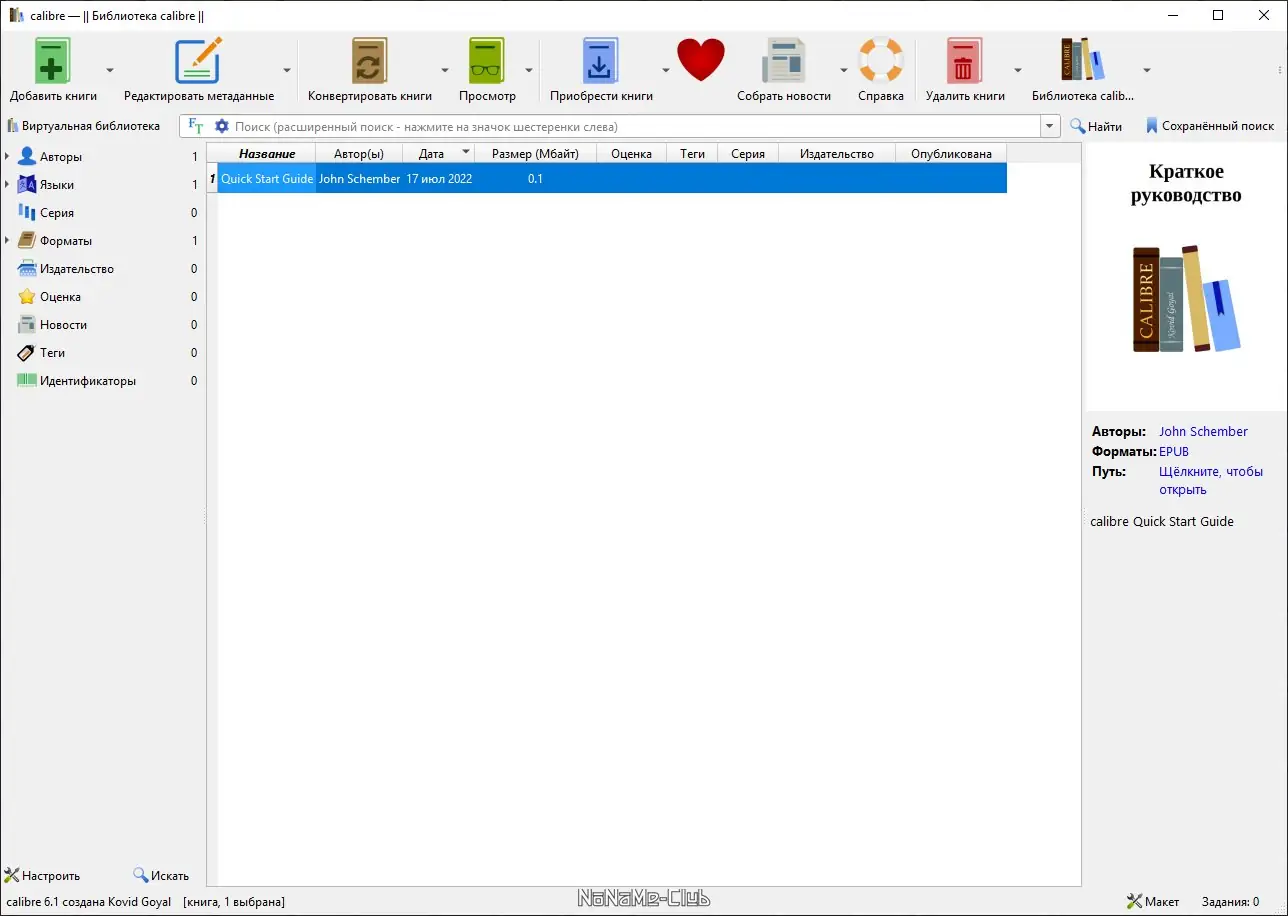Sort by the Size (MB) column header
This screenshot has height=916, width=1288.
tap(536, 153)
